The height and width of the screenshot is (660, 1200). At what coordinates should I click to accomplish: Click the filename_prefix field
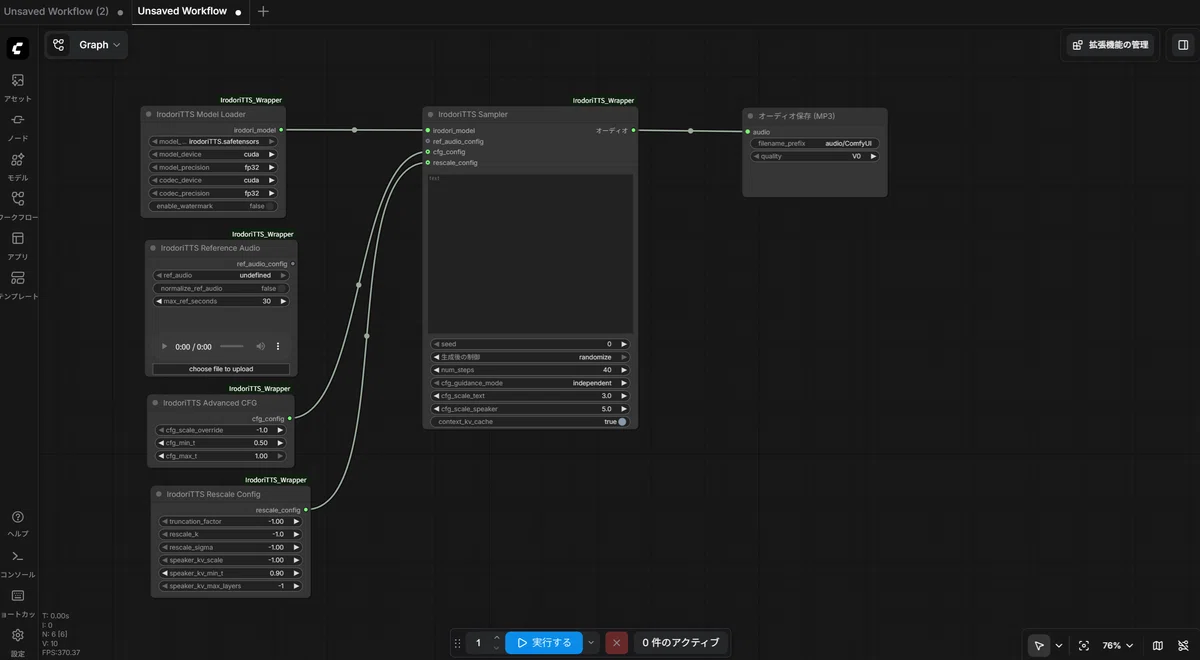(815, 143)
